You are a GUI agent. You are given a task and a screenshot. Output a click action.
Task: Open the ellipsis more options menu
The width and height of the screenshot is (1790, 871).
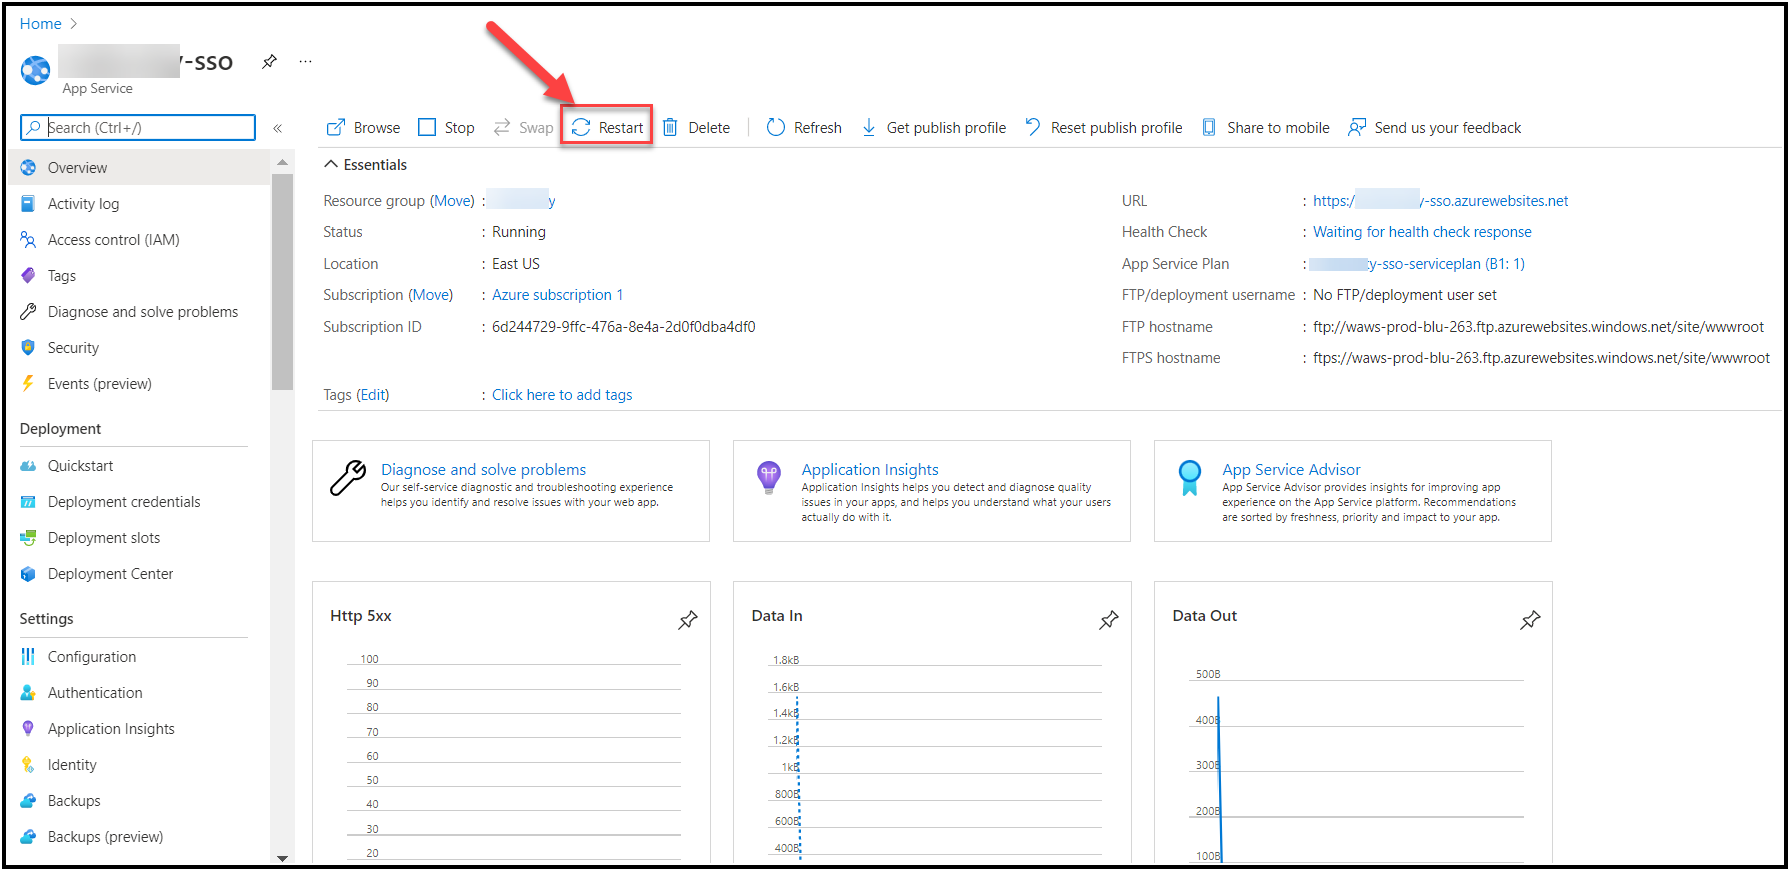click(x=305, y=62)
